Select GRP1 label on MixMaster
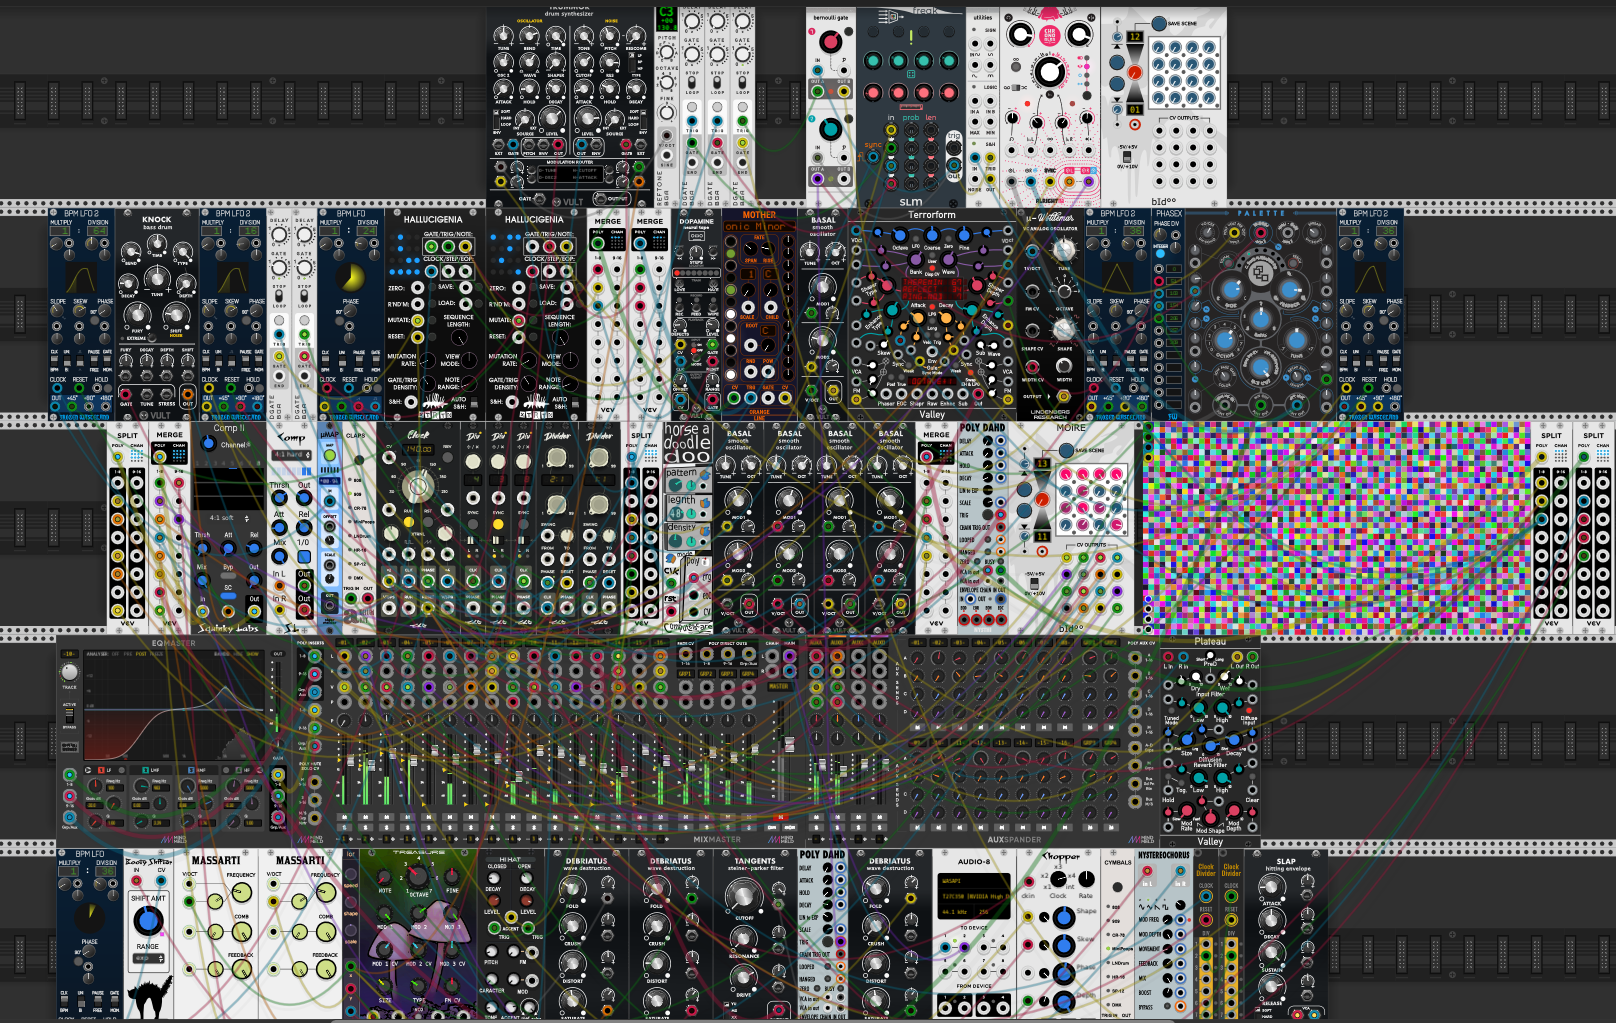The image size is (1616, 1023). [x=685, y=673]
